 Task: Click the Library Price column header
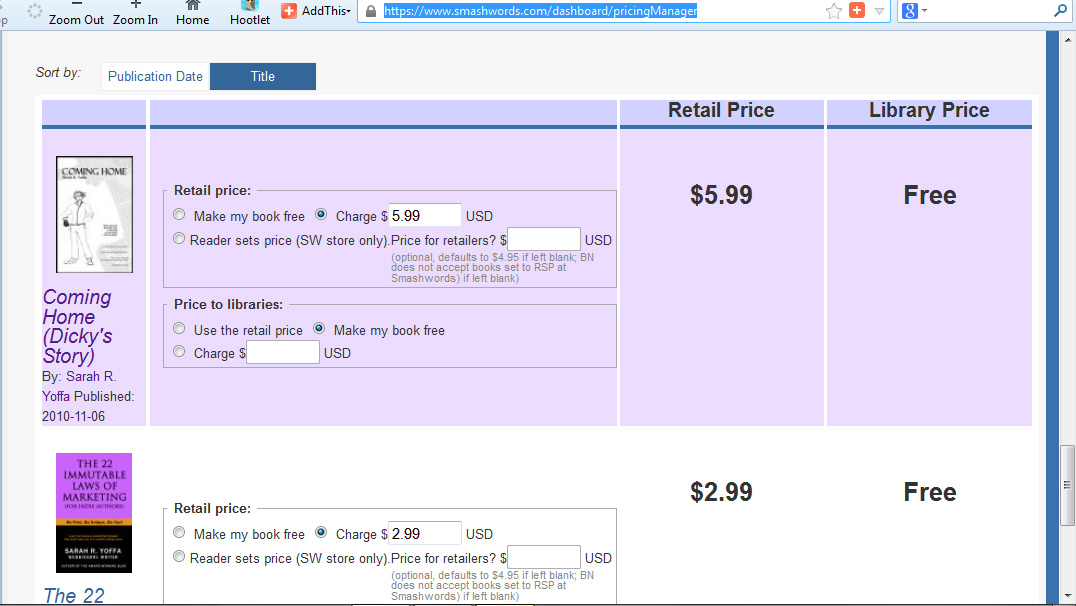click(929, 110)
